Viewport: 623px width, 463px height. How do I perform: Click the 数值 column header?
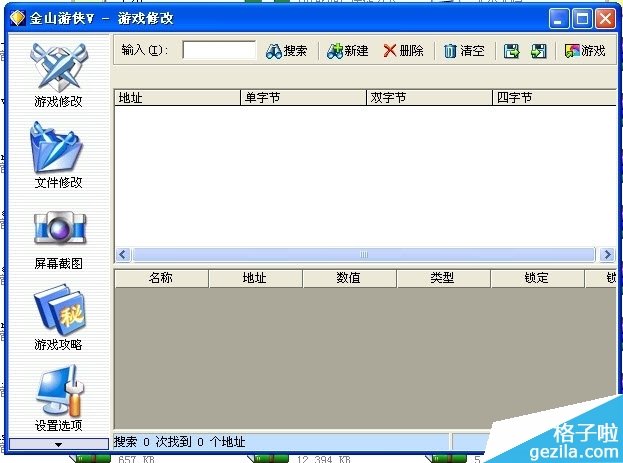coord(349,278)
